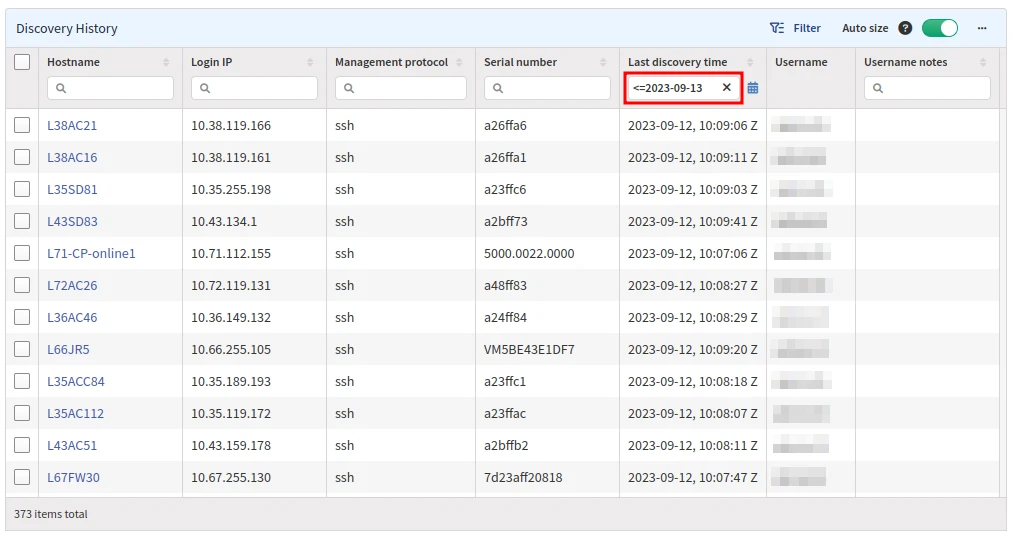Sort by Serial number column arrows
The height and width of the screenshot is (539, 1013).
[603, 62]
